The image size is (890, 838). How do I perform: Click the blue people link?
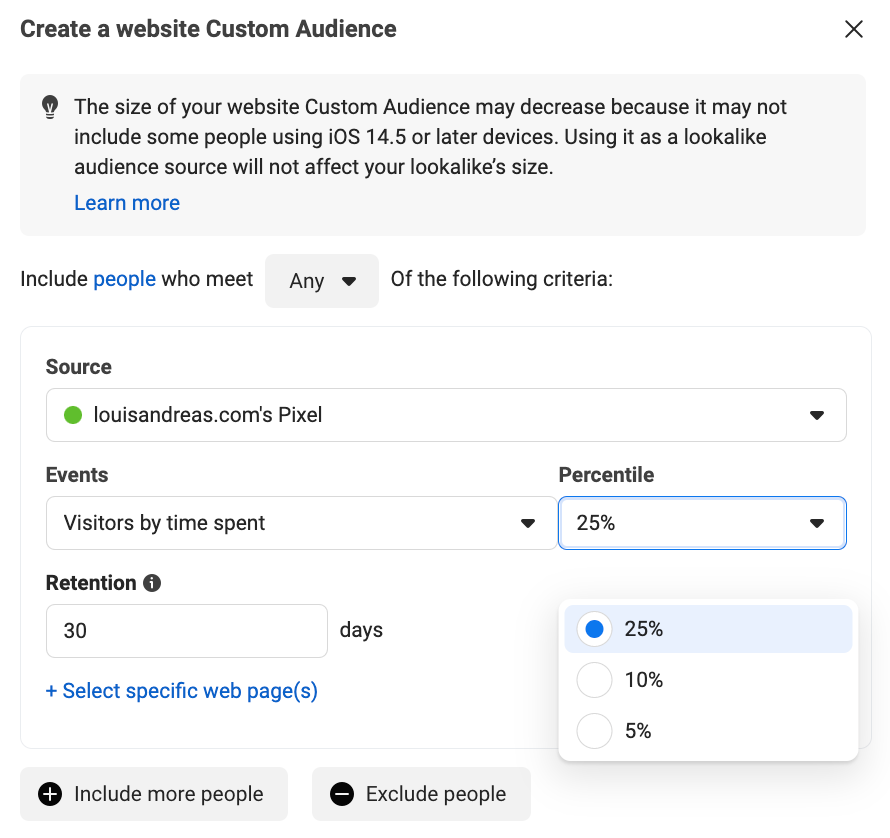[124, 279]
